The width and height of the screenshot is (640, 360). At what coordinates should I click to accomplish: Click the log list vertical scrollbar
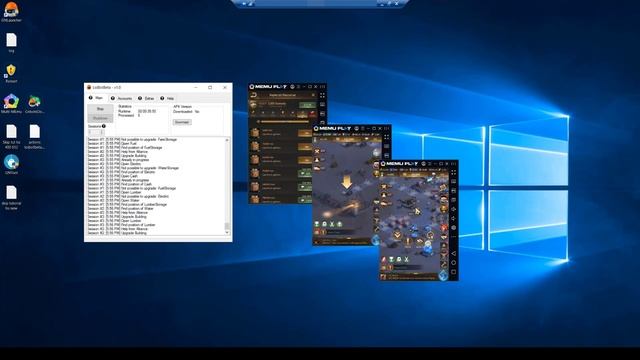227,186
